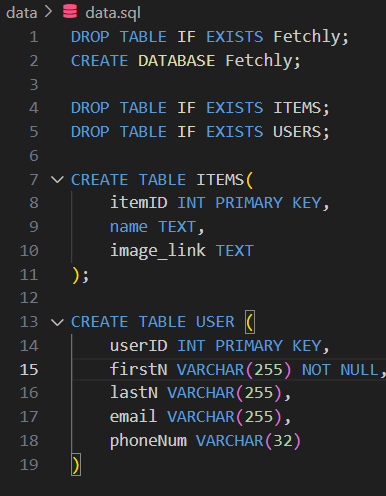Click 'userID' column name
This screenshot has height=496, width=386.
click(139, 346)
